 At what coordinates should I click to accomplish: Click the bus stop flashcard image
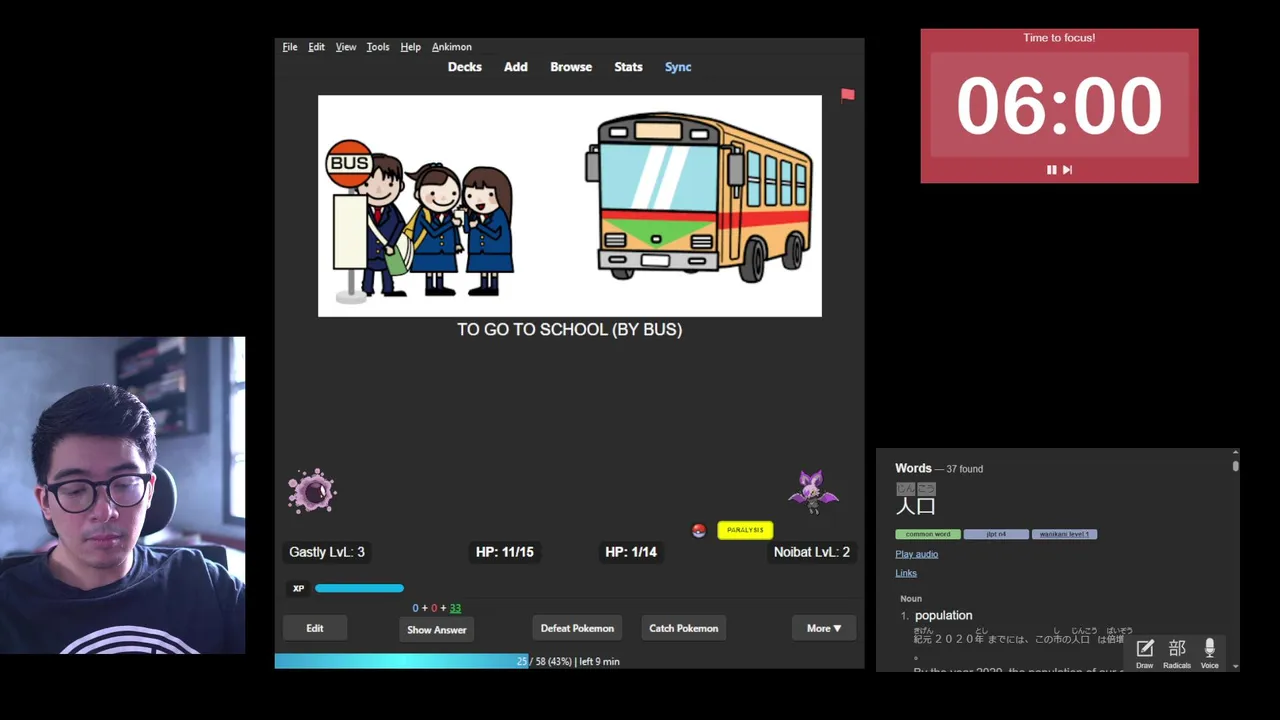pyautogui.click(x=570, y=206)
